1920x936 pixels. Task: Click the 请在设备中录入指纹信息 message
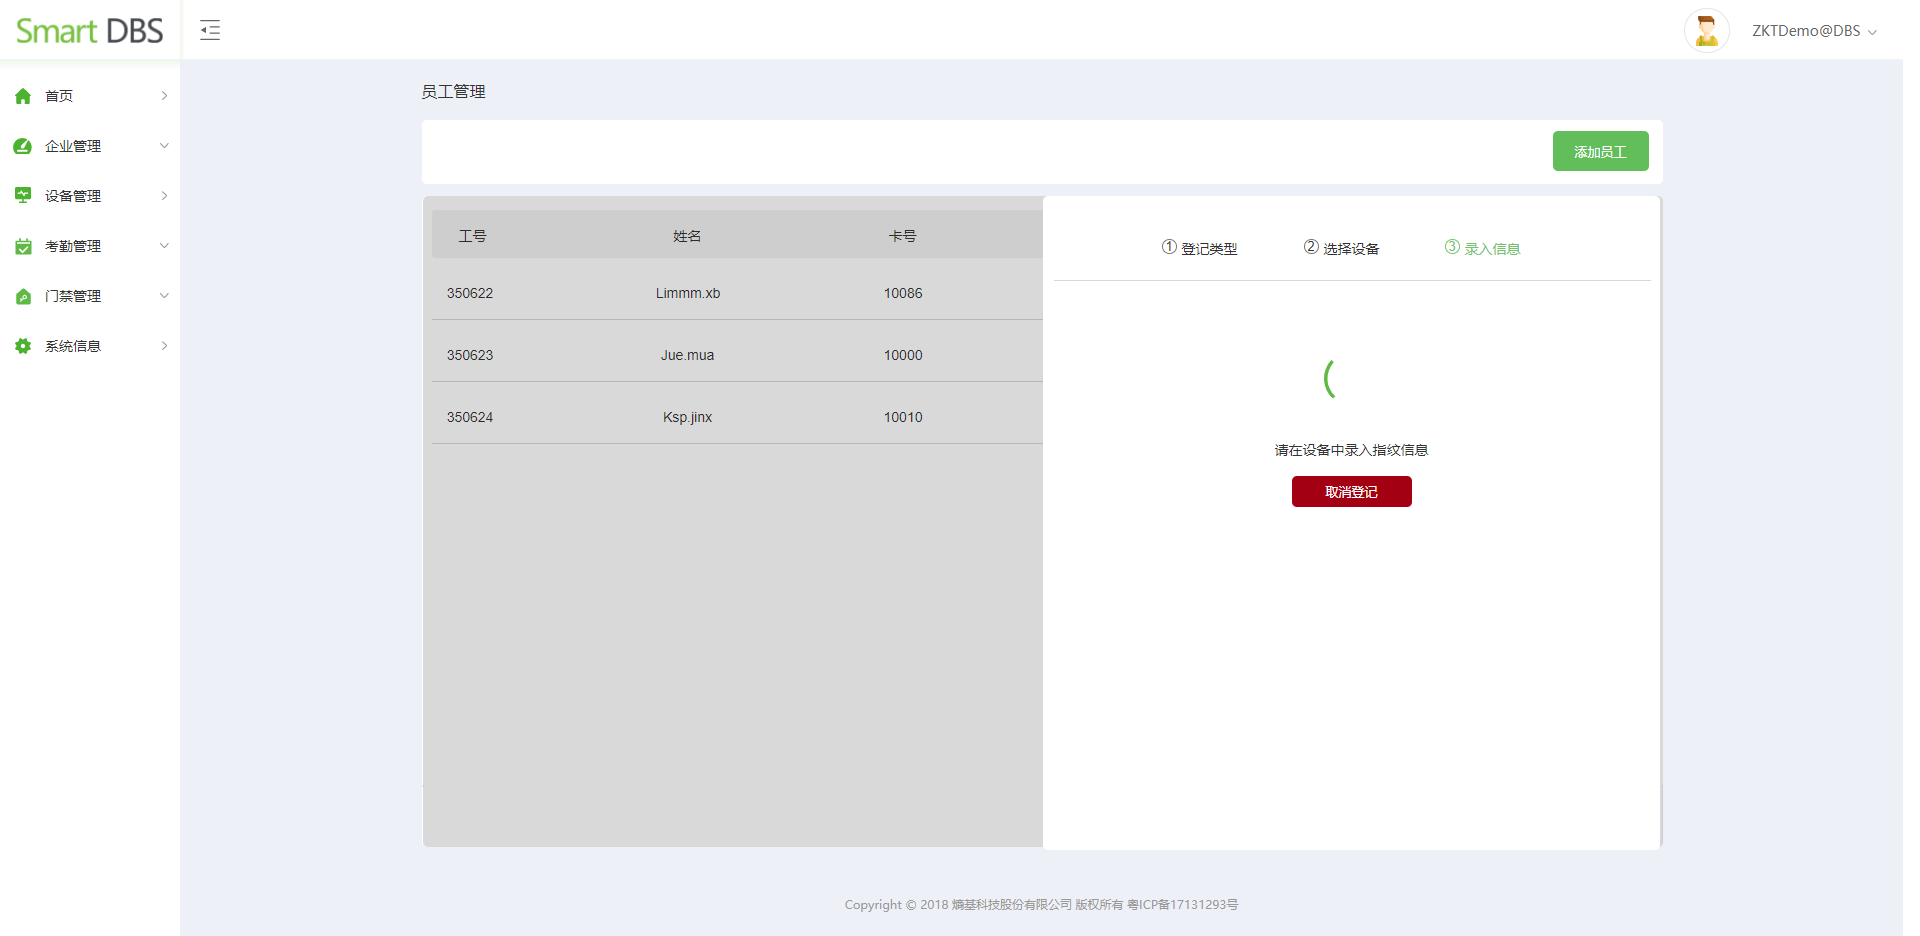1351,450
